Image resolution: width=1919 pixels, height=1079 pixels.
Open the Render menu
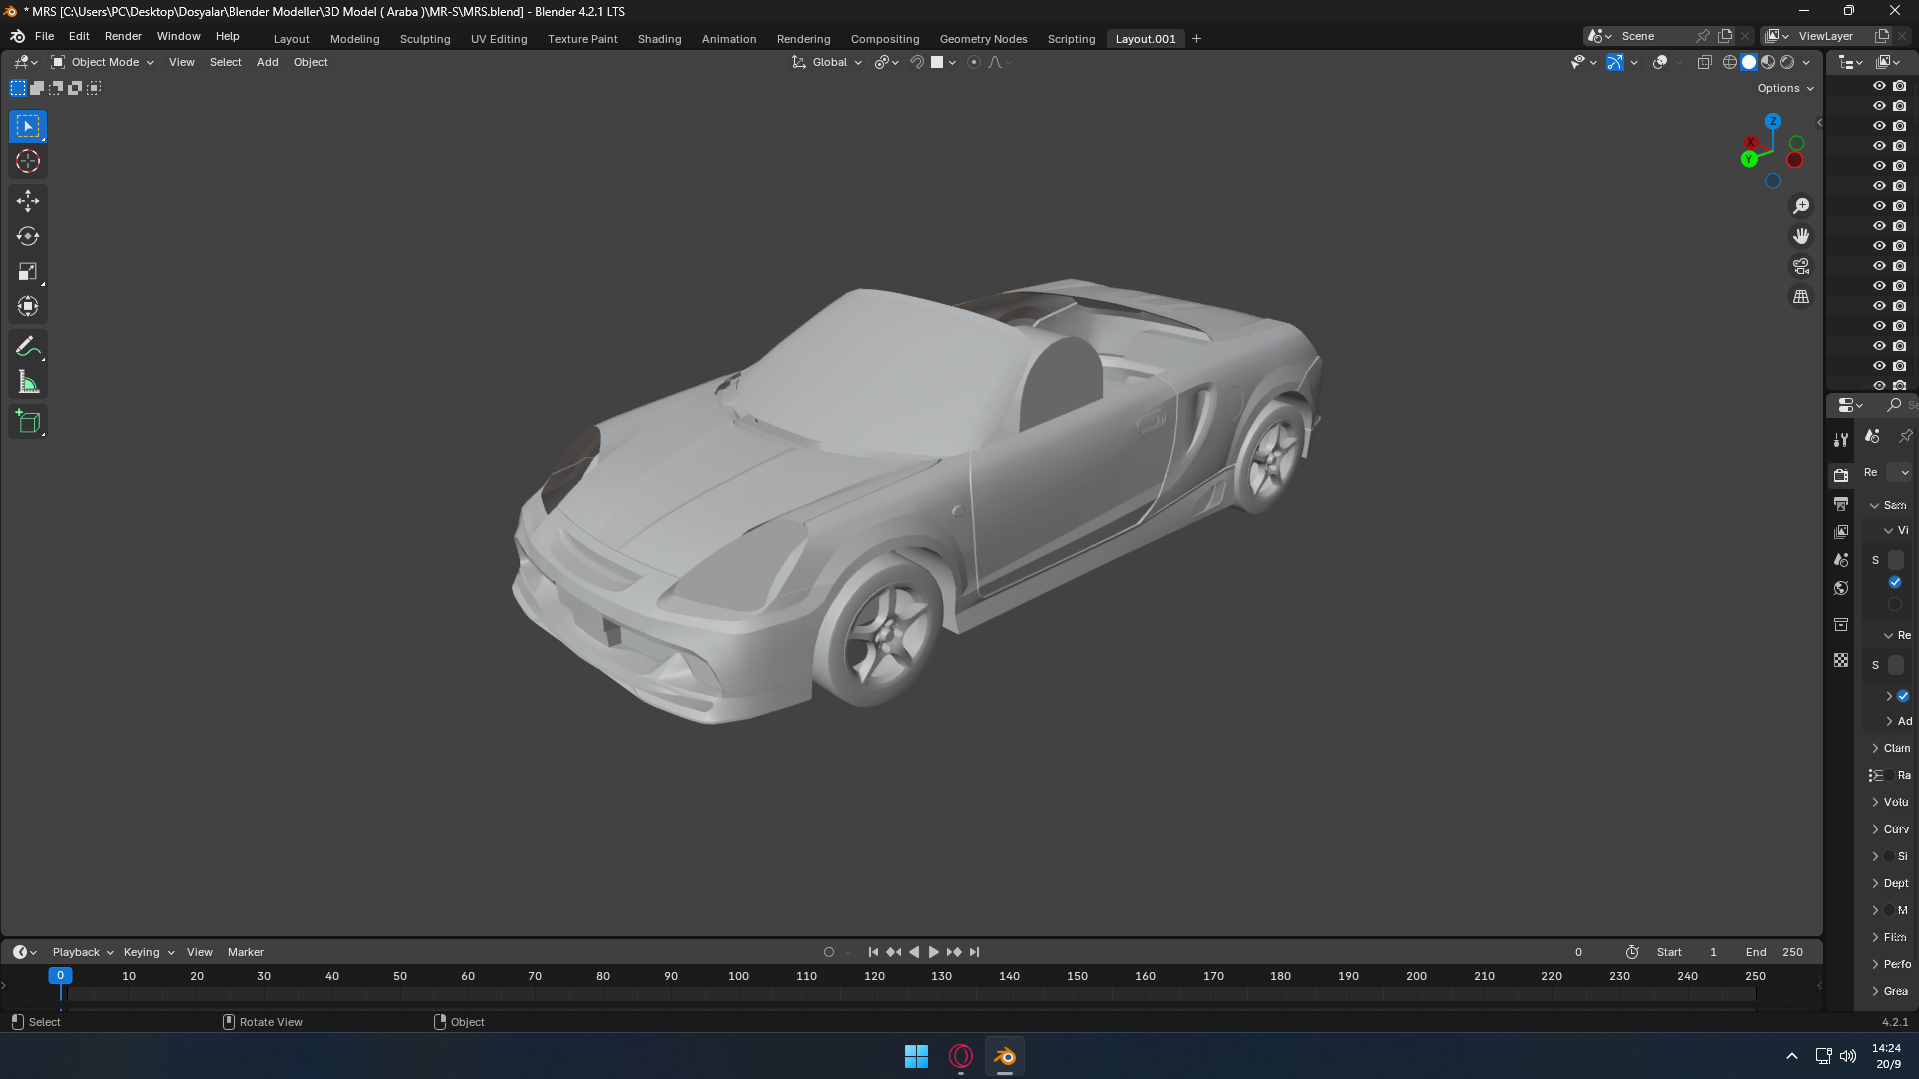point(123,36)
